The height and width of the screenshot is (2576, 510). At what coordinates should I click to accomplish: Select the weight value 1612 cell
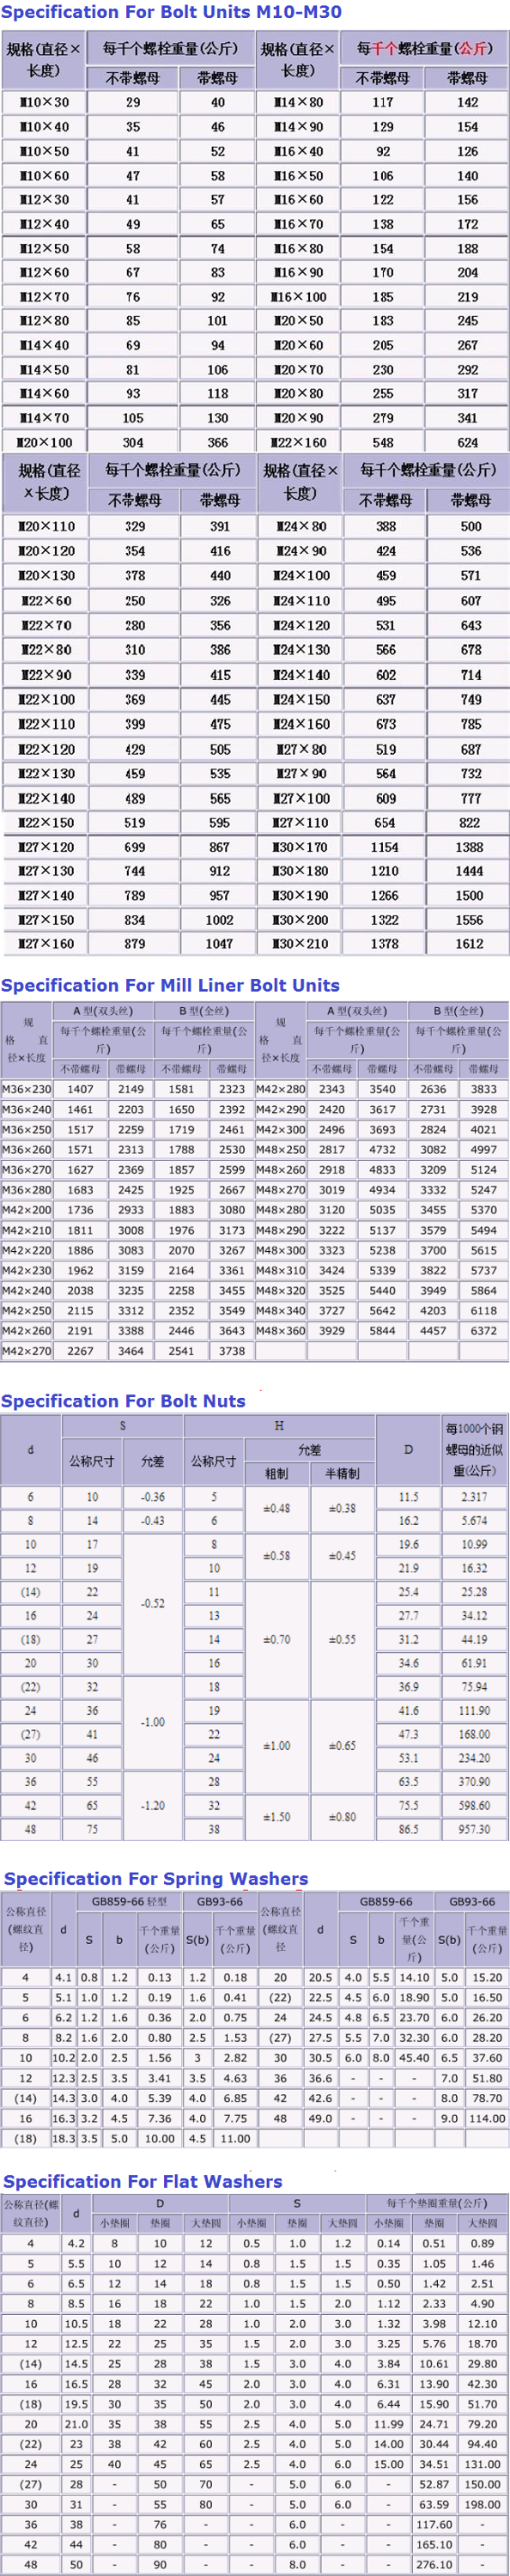[x=469, y=944]
